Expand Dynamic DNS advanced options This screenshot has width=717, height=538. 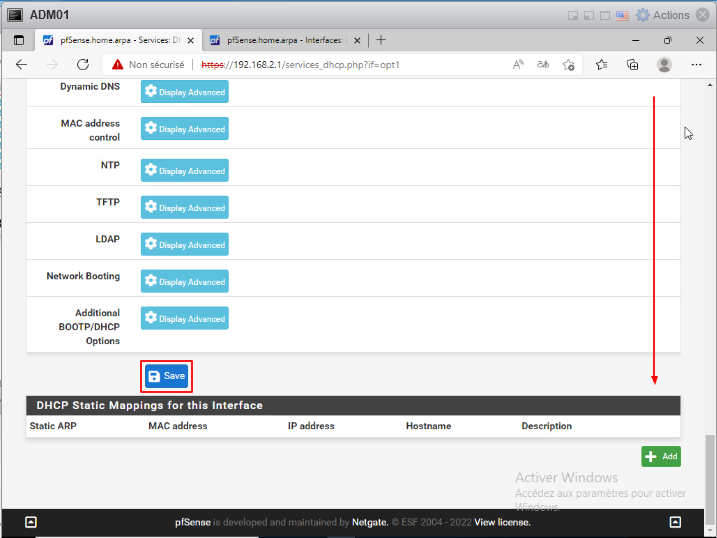[x=184, y=92]
